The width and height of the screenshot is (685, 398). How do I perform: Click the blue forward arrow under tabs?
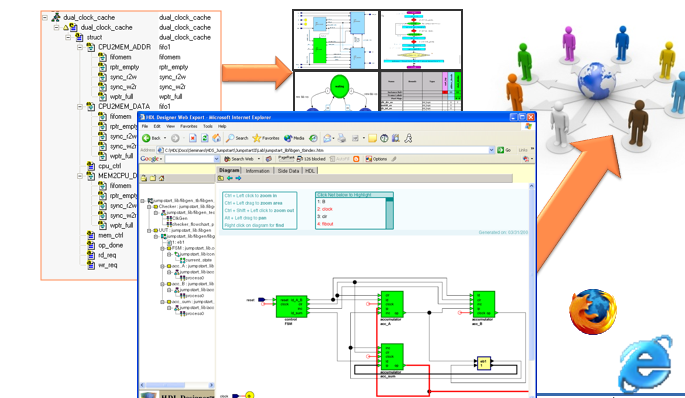point(238,178)
